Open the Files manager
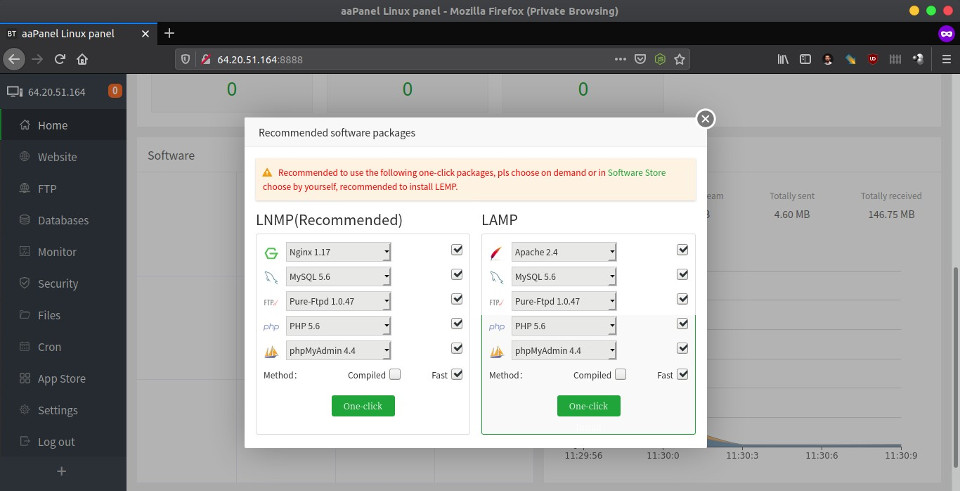 (x=63, y=315)
